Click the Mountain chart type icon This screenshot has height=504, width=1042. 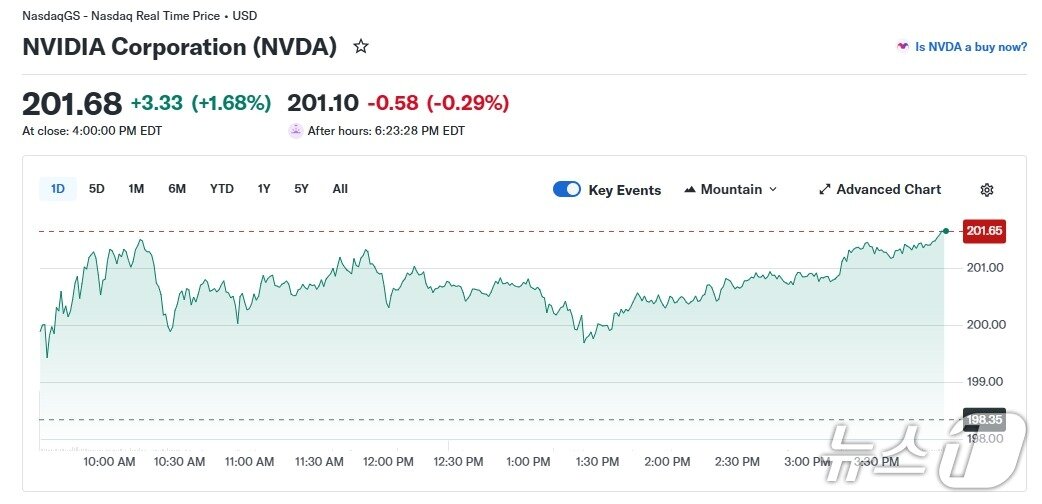tap(690, 190)
